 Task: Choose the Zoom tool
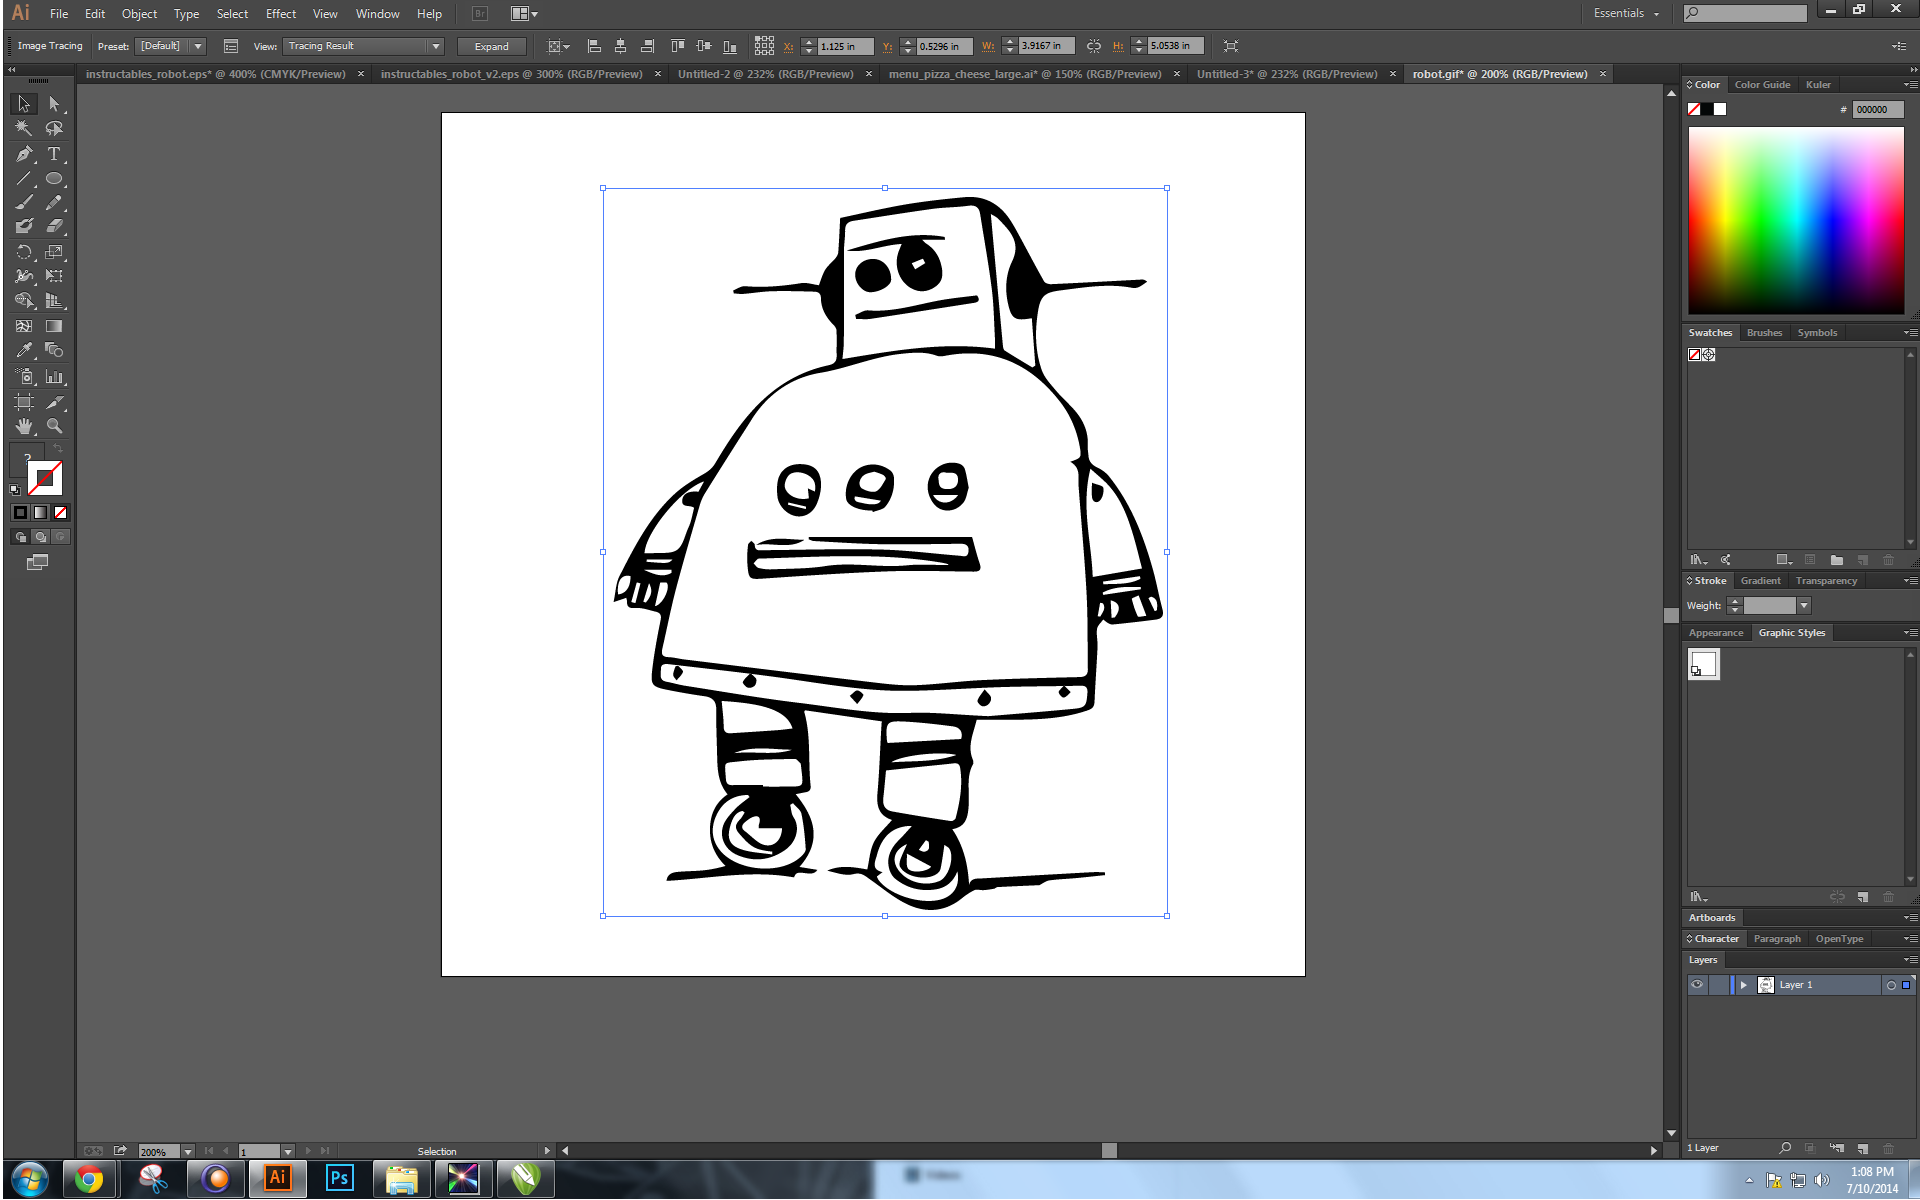click(54, 426)
